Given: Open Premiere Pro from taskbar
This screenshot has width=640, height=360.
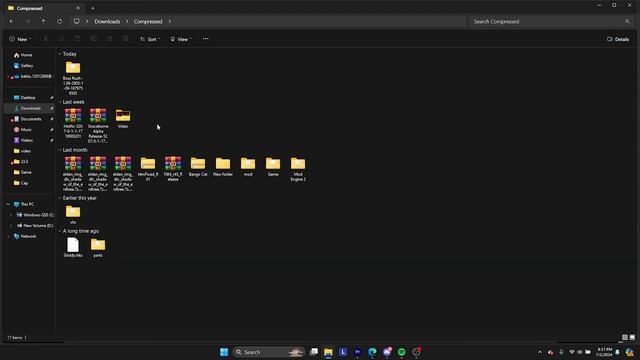Looking at the screenshot, I should [x=358, y=352].
